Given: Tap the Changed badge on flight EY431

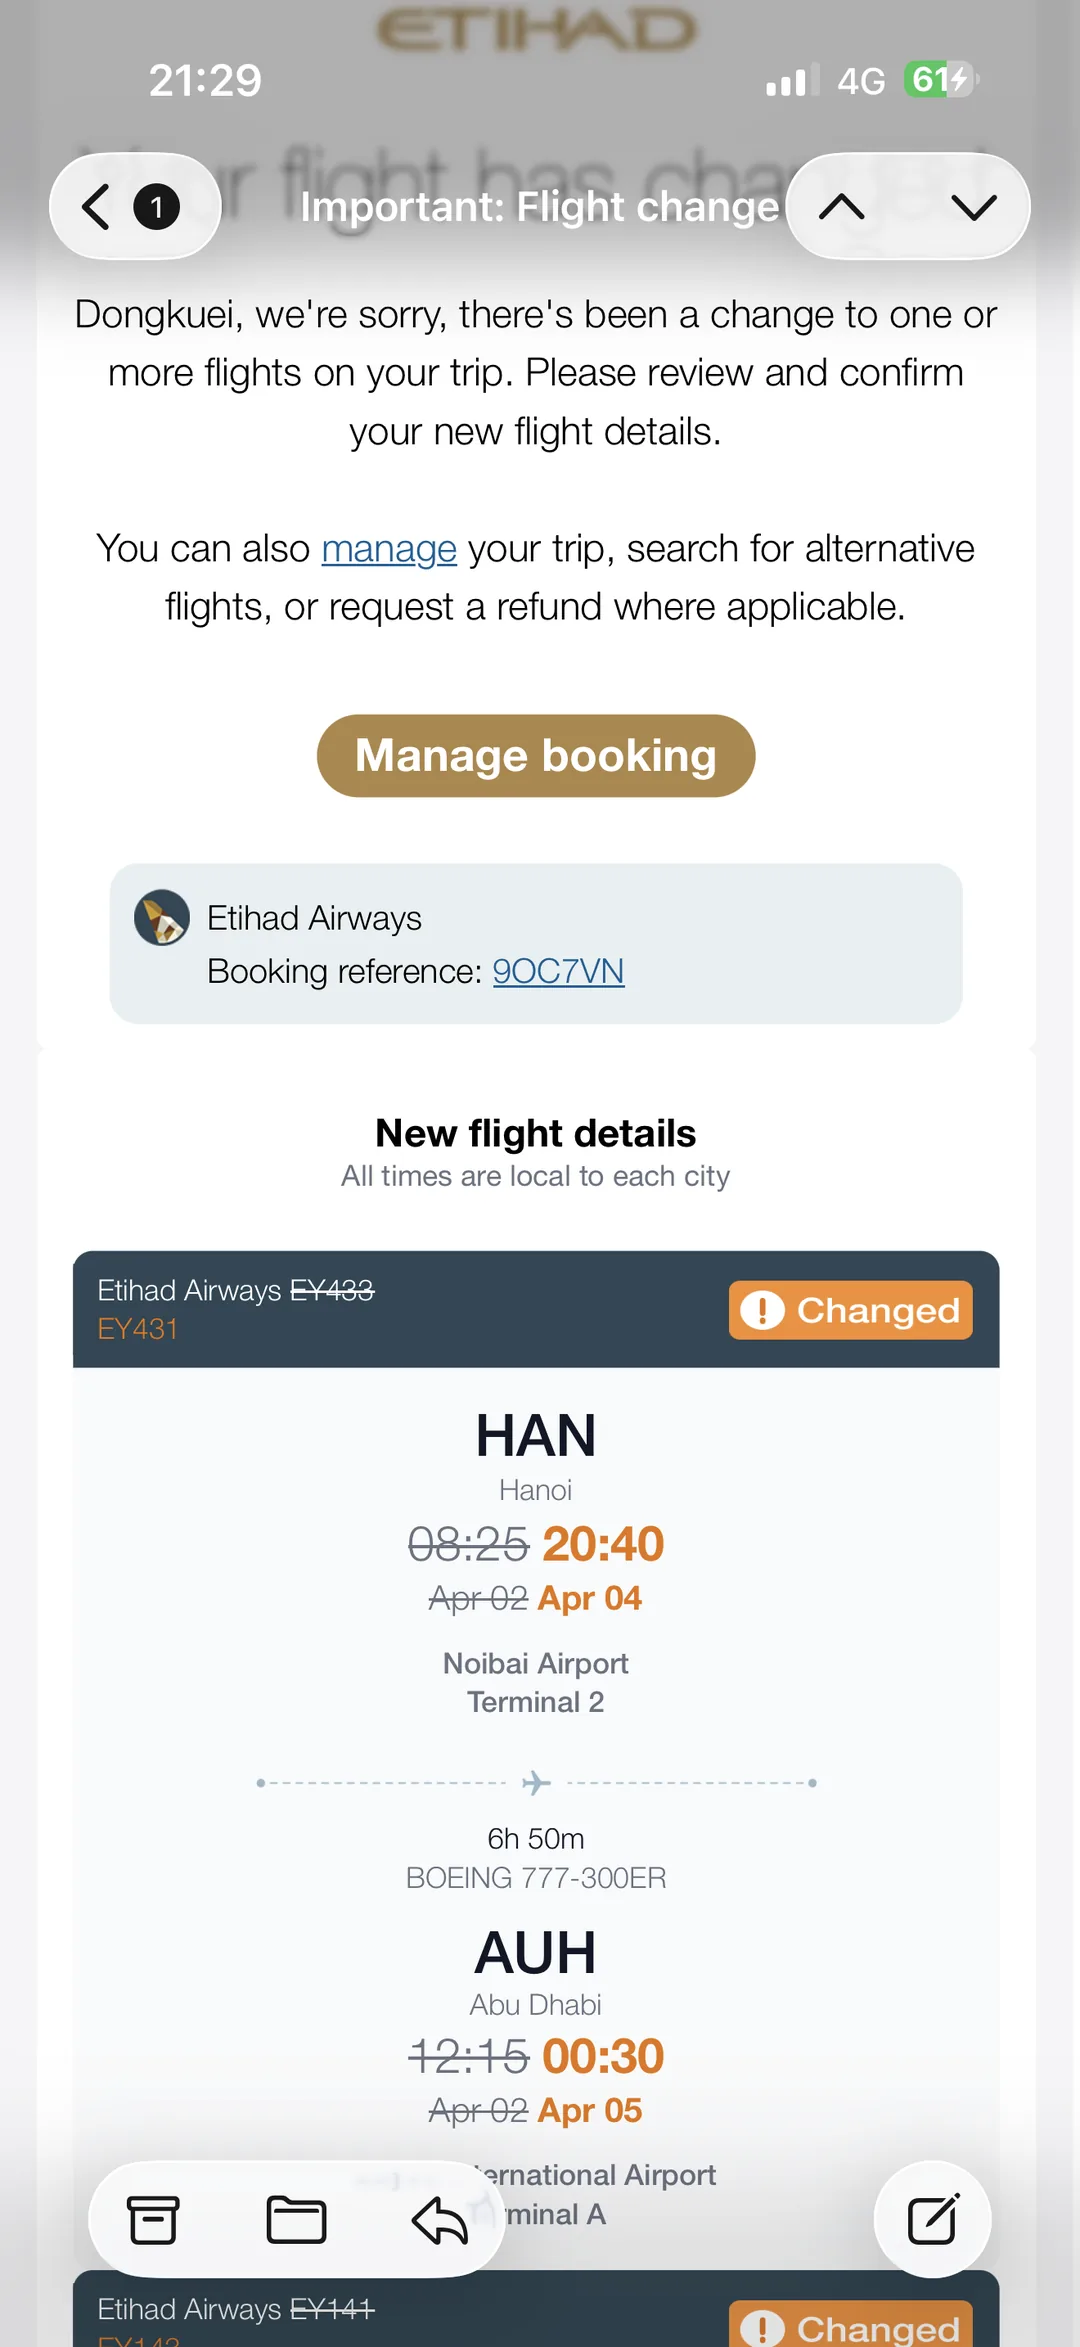Looking at the screenshot, I should [851, 1310].
